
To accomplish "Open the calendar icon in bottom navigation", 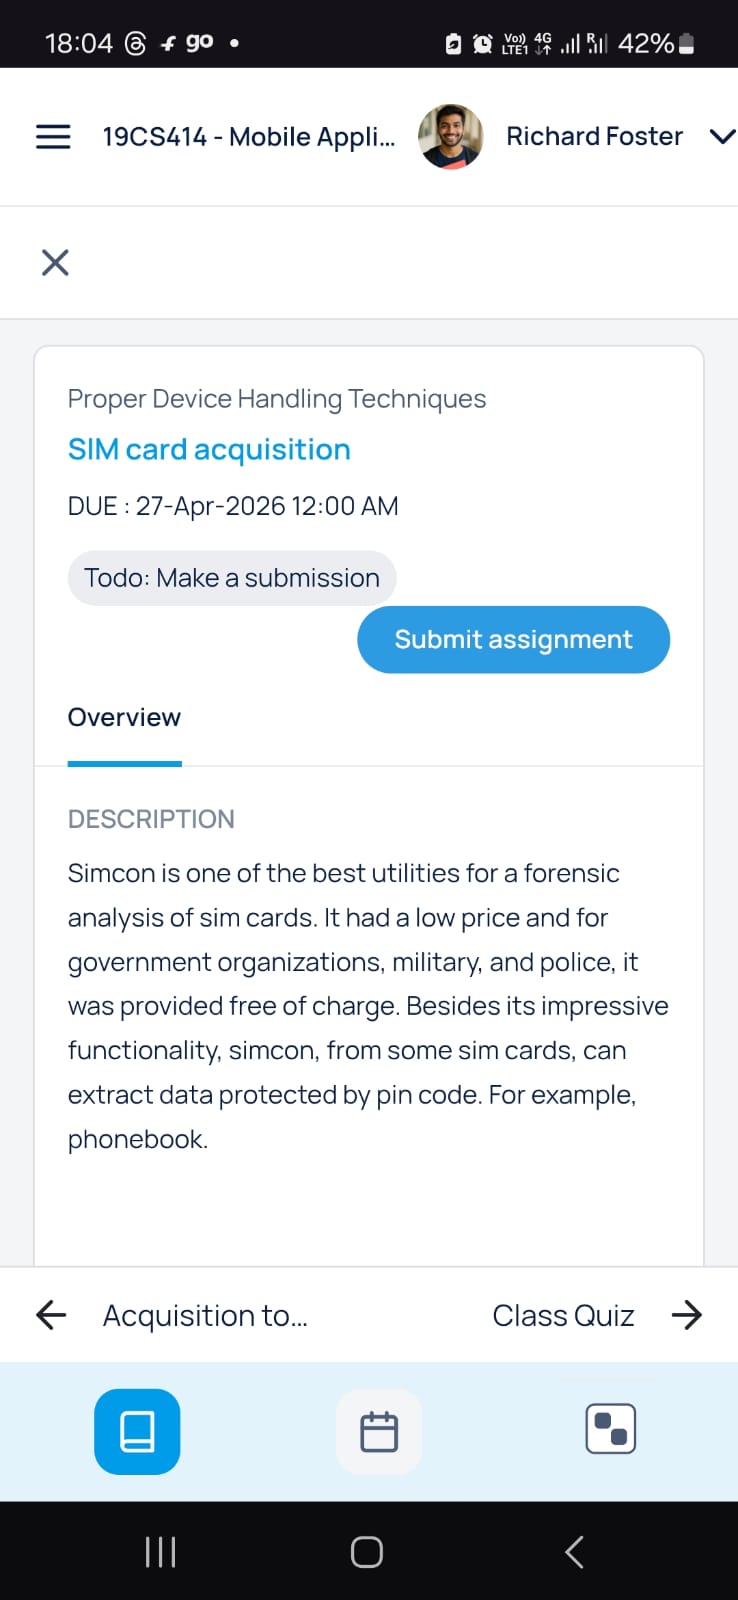I will 378,1431.
